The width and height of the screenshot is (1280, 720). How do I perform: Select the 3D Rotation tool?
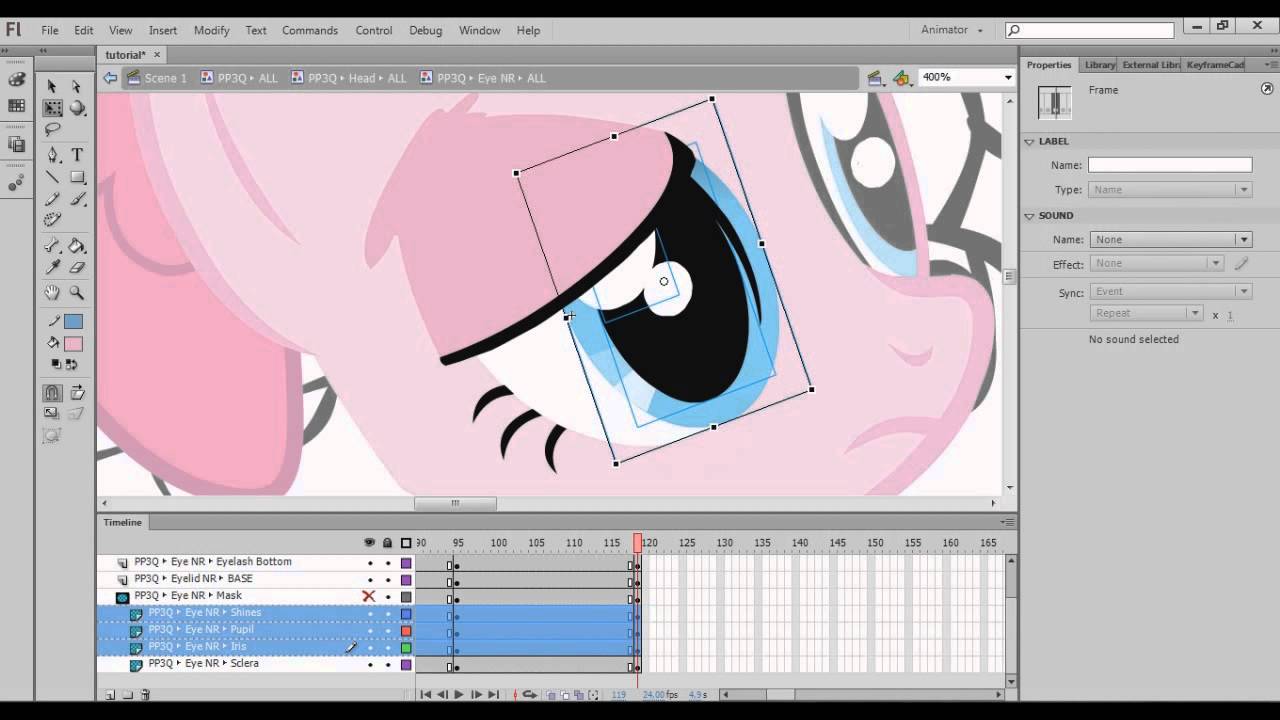[77, 108]
